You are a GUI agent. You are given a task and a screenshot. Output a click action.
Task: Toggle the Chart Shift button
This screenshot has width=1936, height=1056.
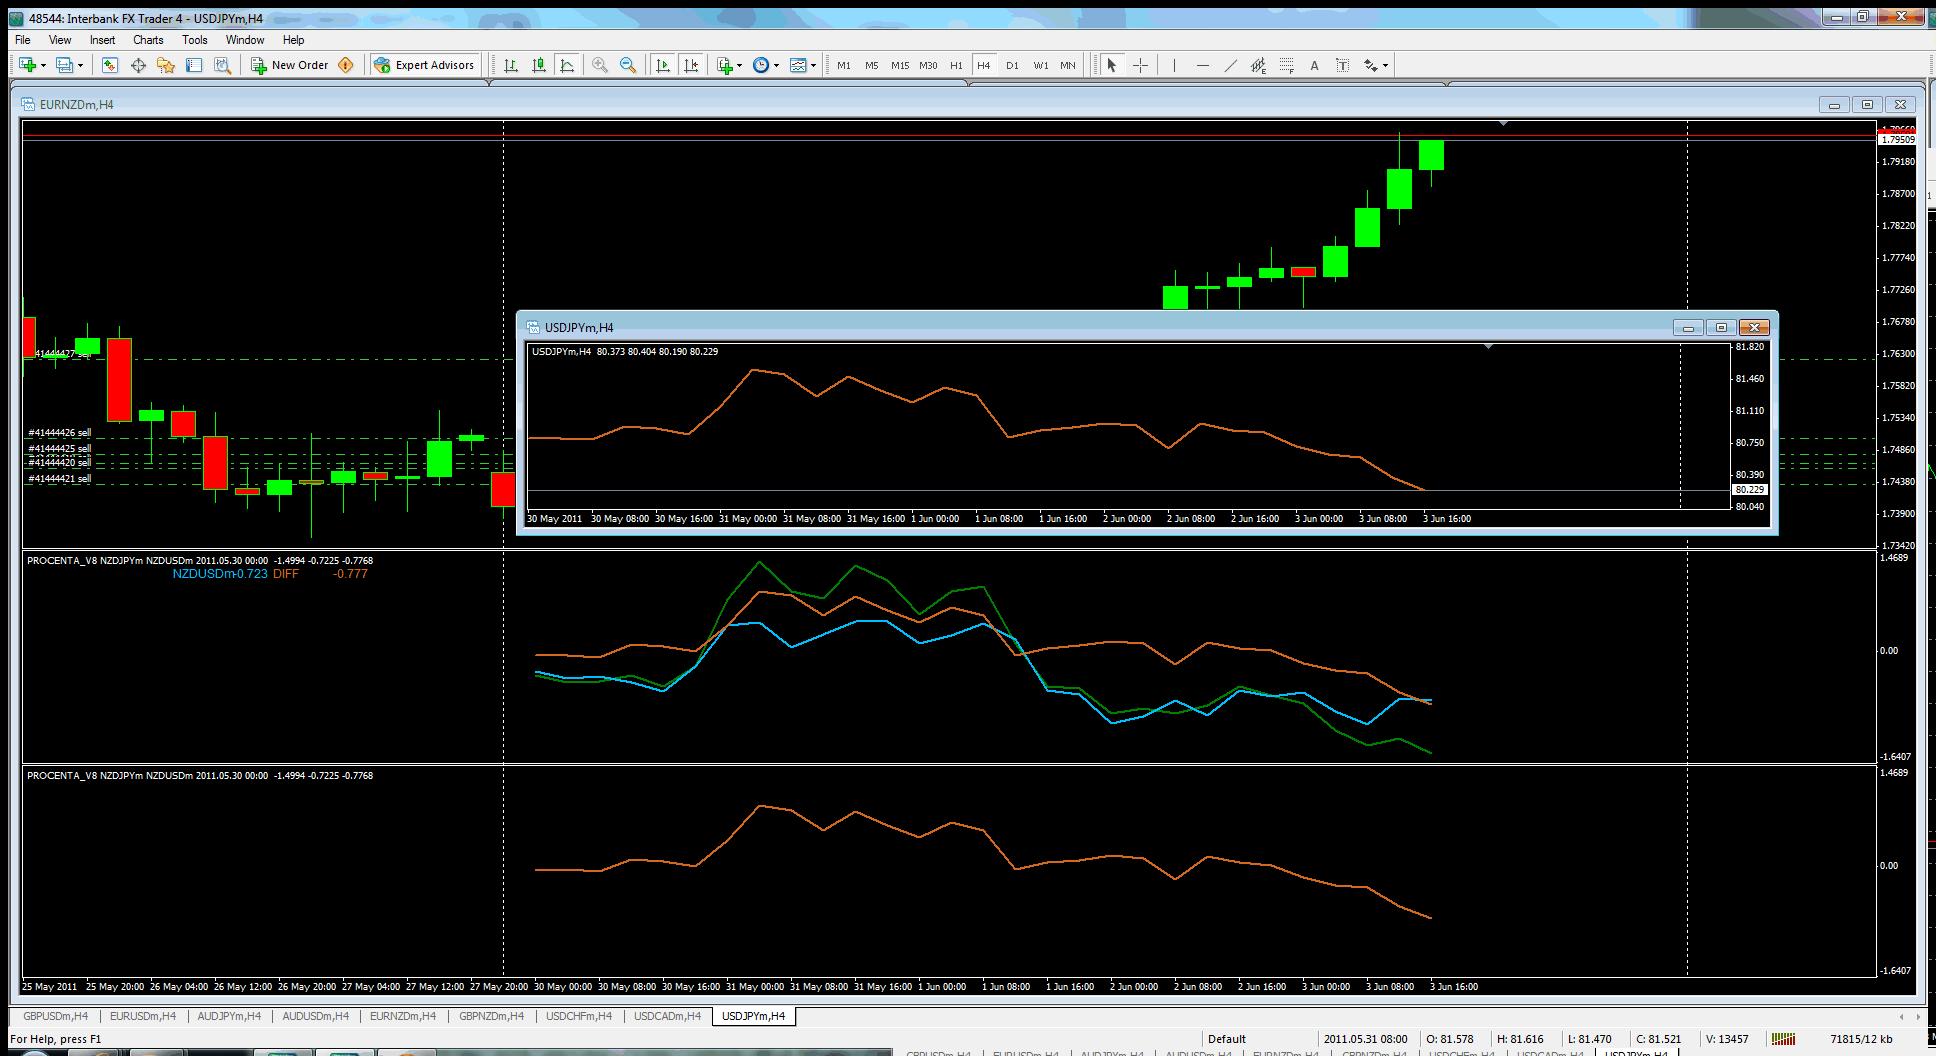click(690, 65)
